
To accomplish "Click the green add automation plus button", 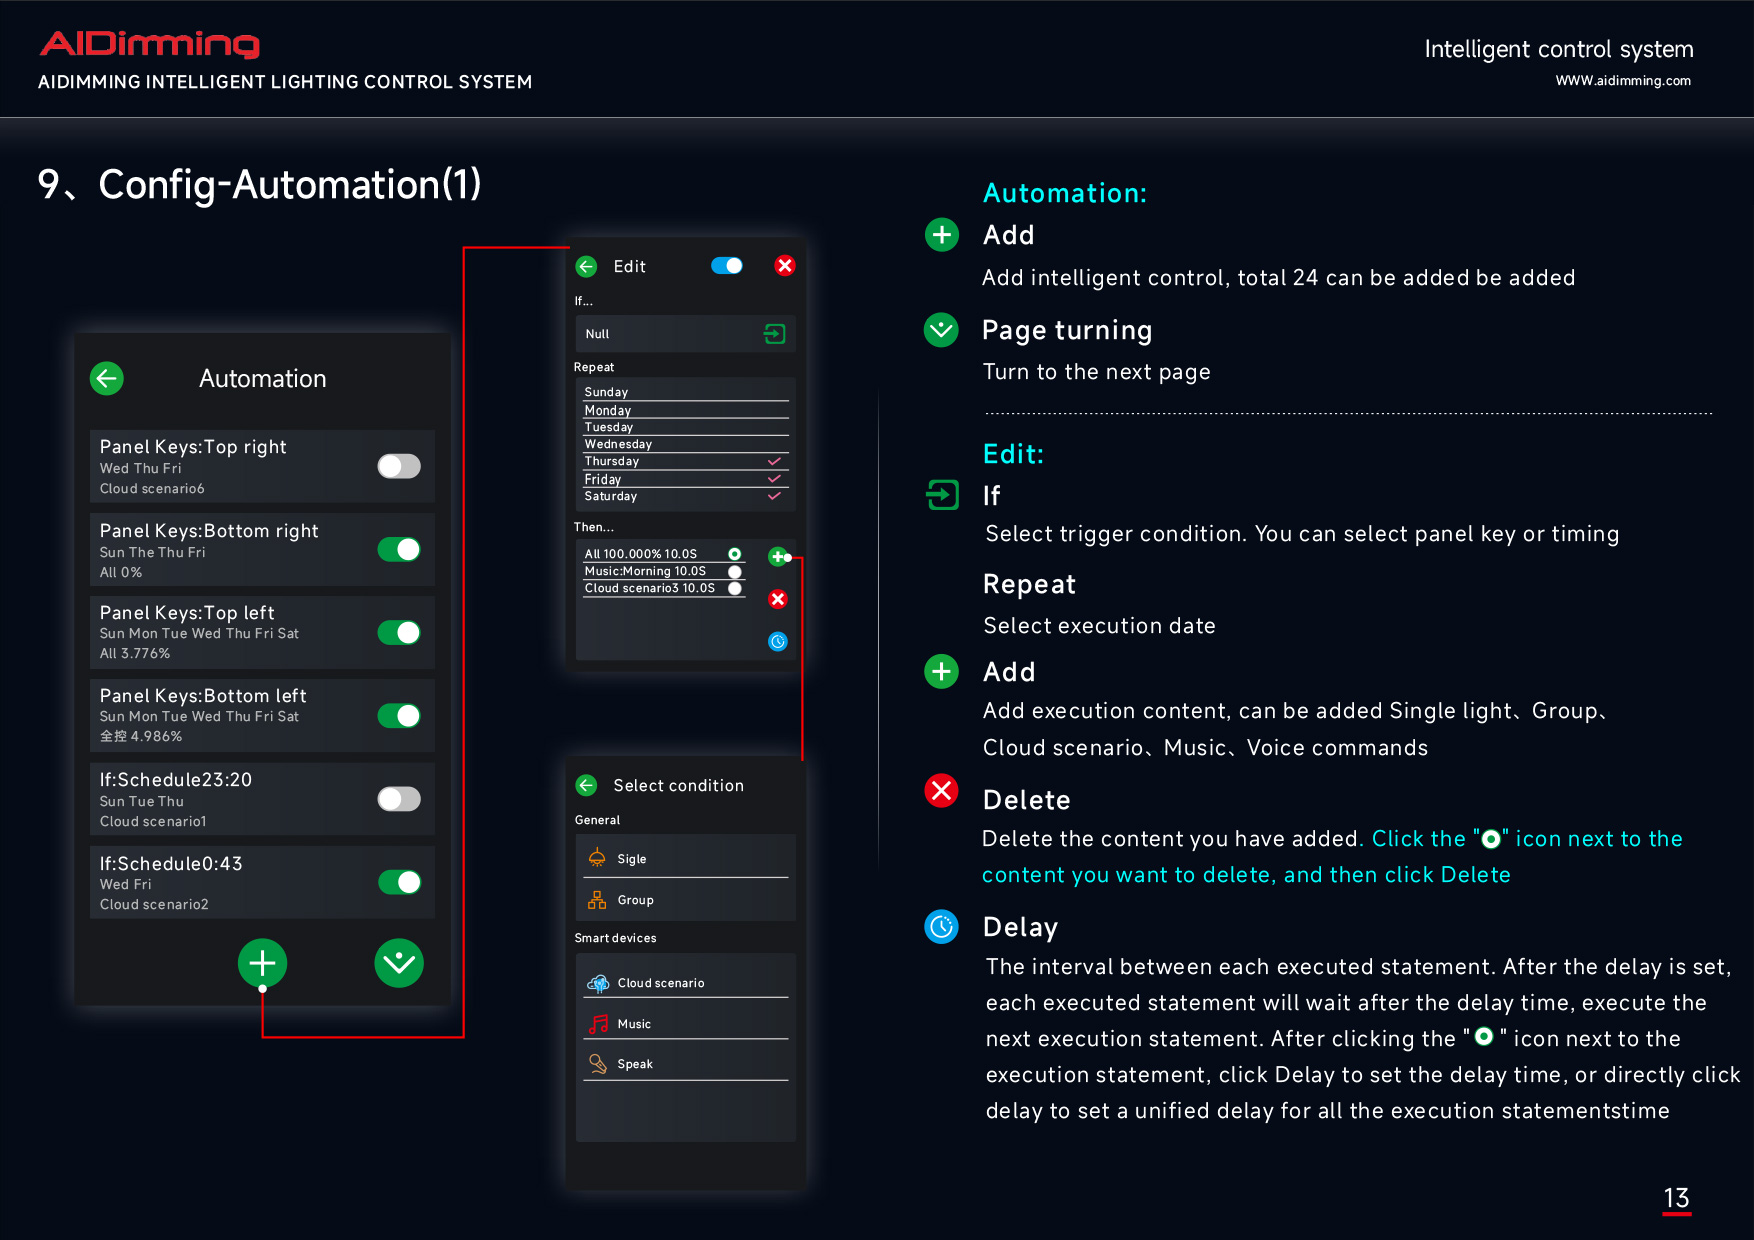I will point(262,963).
